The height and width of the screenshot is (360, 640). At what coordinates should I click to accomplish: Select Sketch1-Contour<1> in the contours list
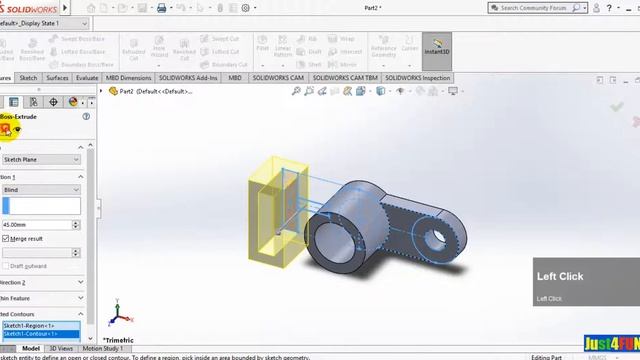click(x=41, y=334)
